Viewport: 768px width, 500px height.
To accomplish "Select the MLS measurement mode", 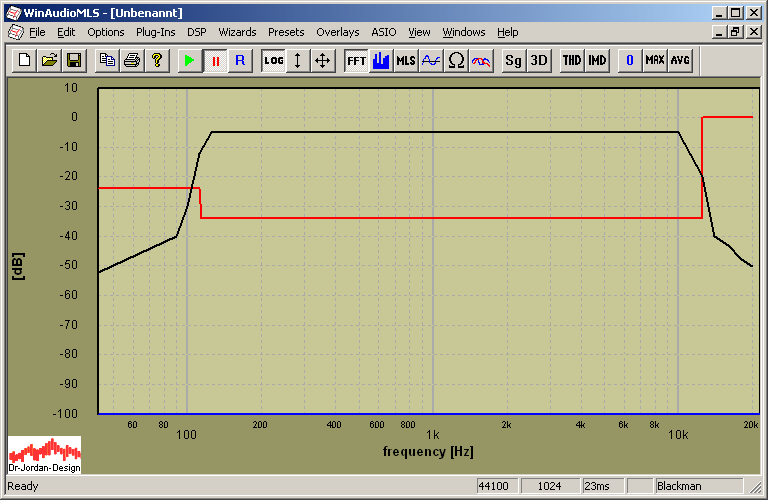I will (405, 60).
